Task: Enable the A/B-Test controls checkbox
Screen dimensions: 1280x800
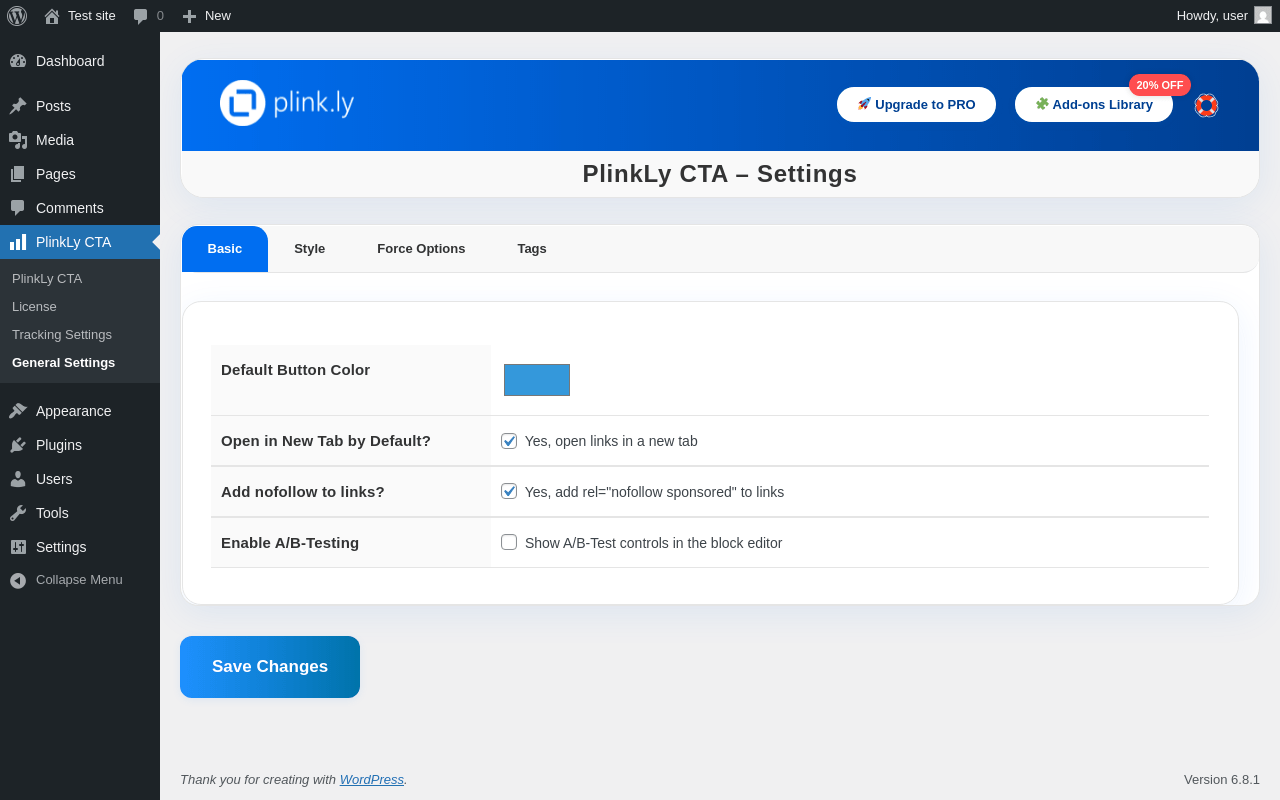Action: tap(509, 542)
